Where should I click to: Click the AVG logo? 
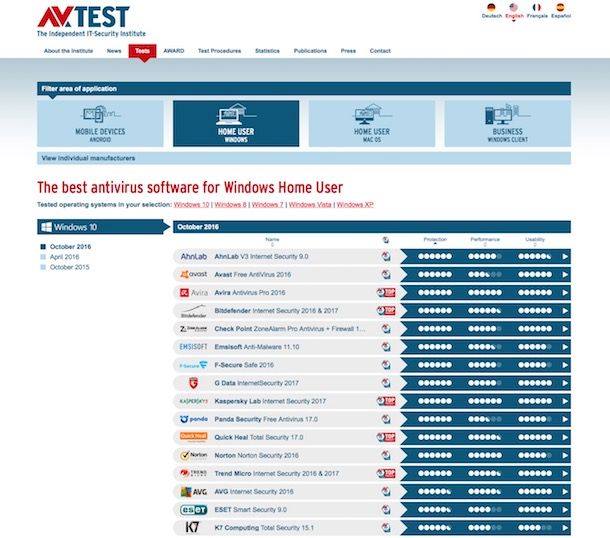194,492
